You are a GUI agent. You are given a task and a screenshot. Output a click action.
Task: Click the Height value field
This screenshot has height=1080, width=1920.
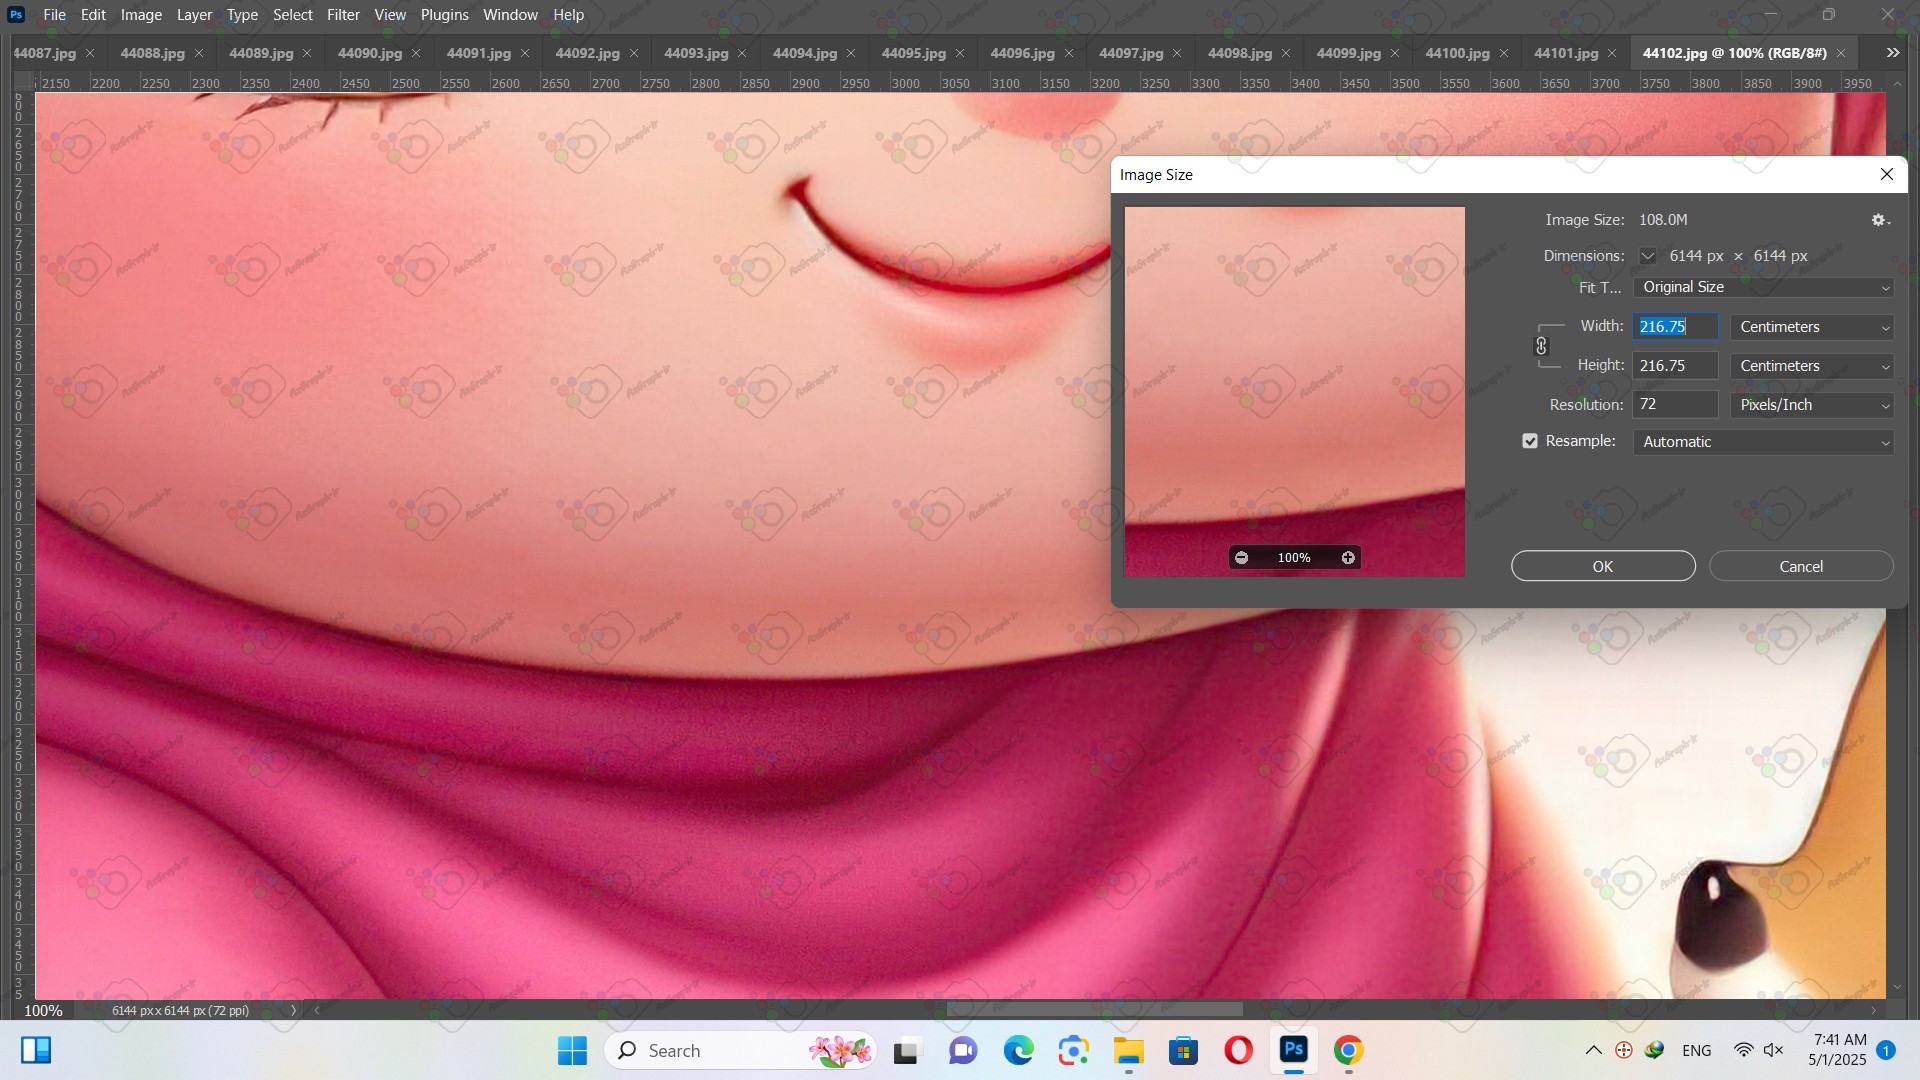tap(1675, 366)
